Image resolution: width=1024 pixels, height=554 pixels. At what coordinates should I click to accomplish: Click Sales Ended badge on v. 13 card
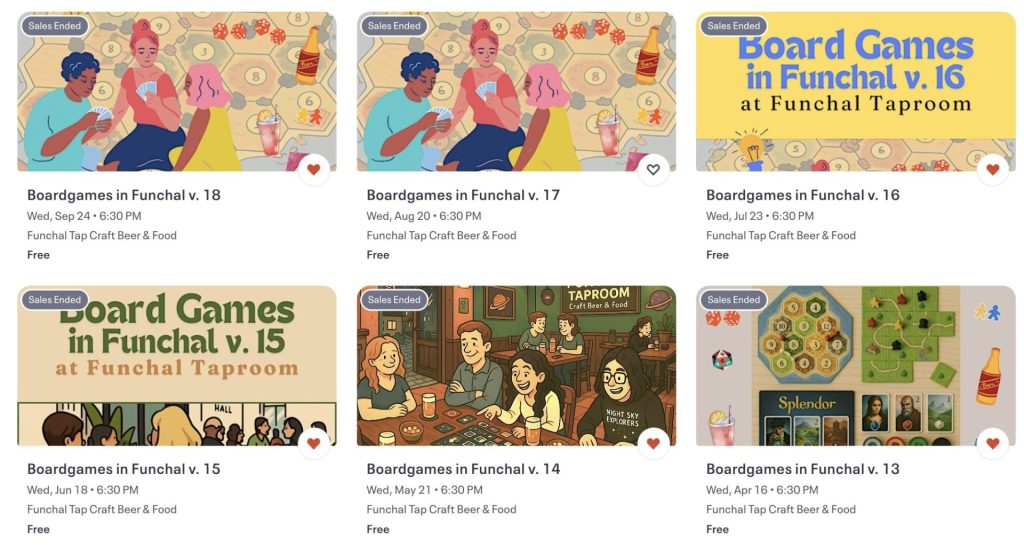(x=733, y=300)
